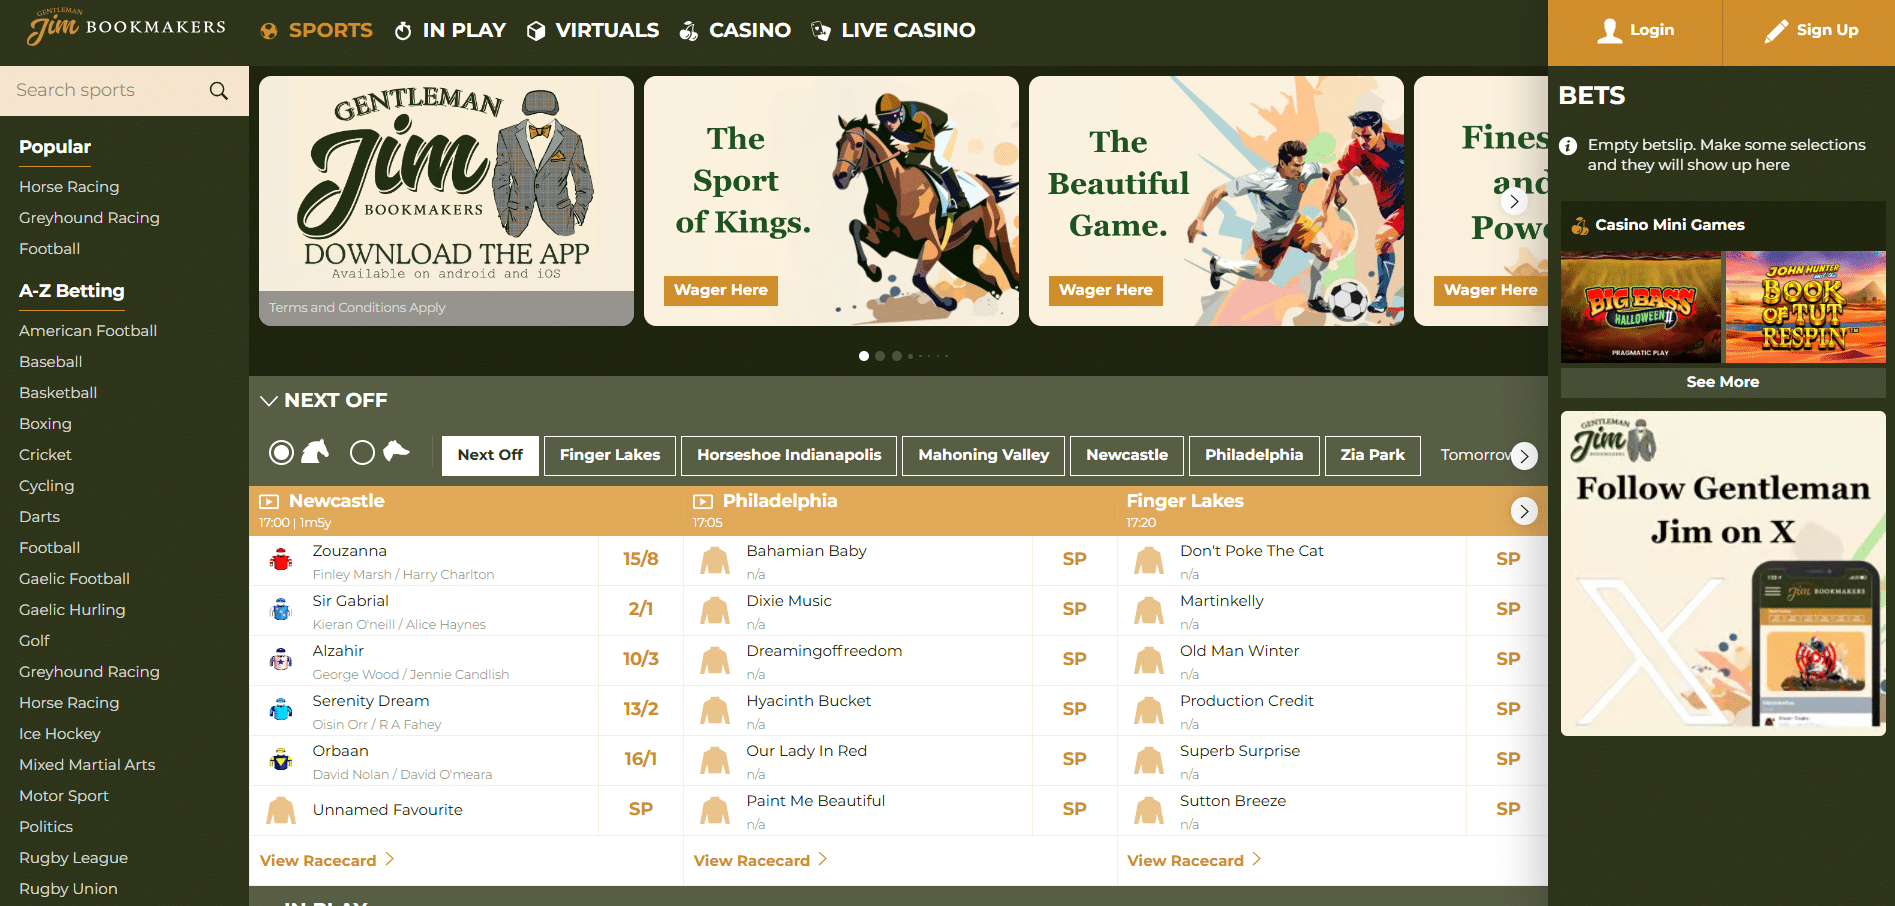Select the Philadelphia tab

[1254, 455]
